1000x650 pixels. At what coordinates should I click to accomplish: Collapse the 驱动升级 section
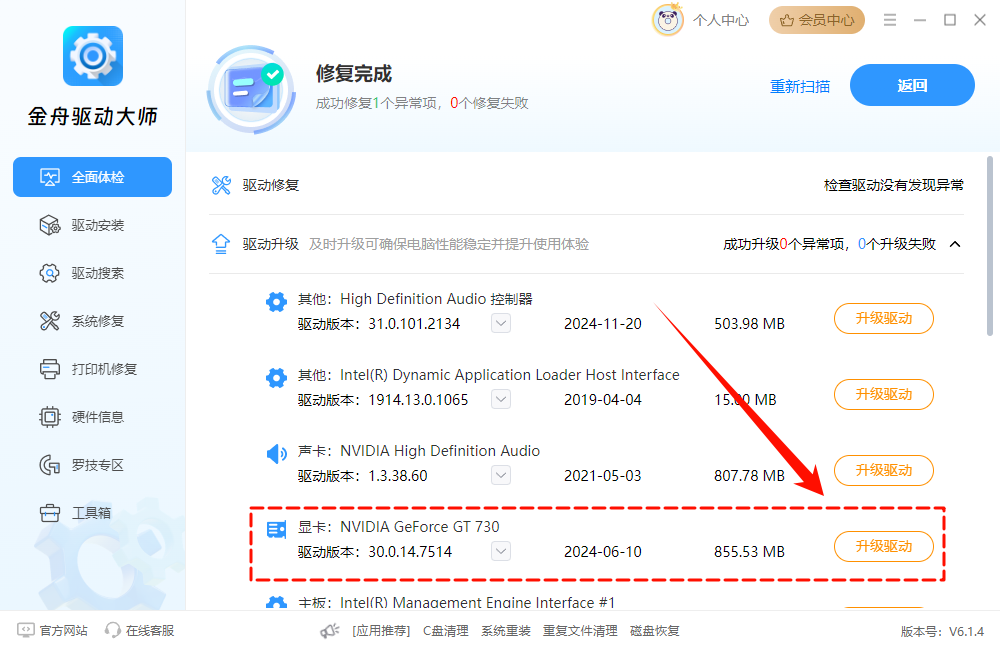tap(955, 243)
